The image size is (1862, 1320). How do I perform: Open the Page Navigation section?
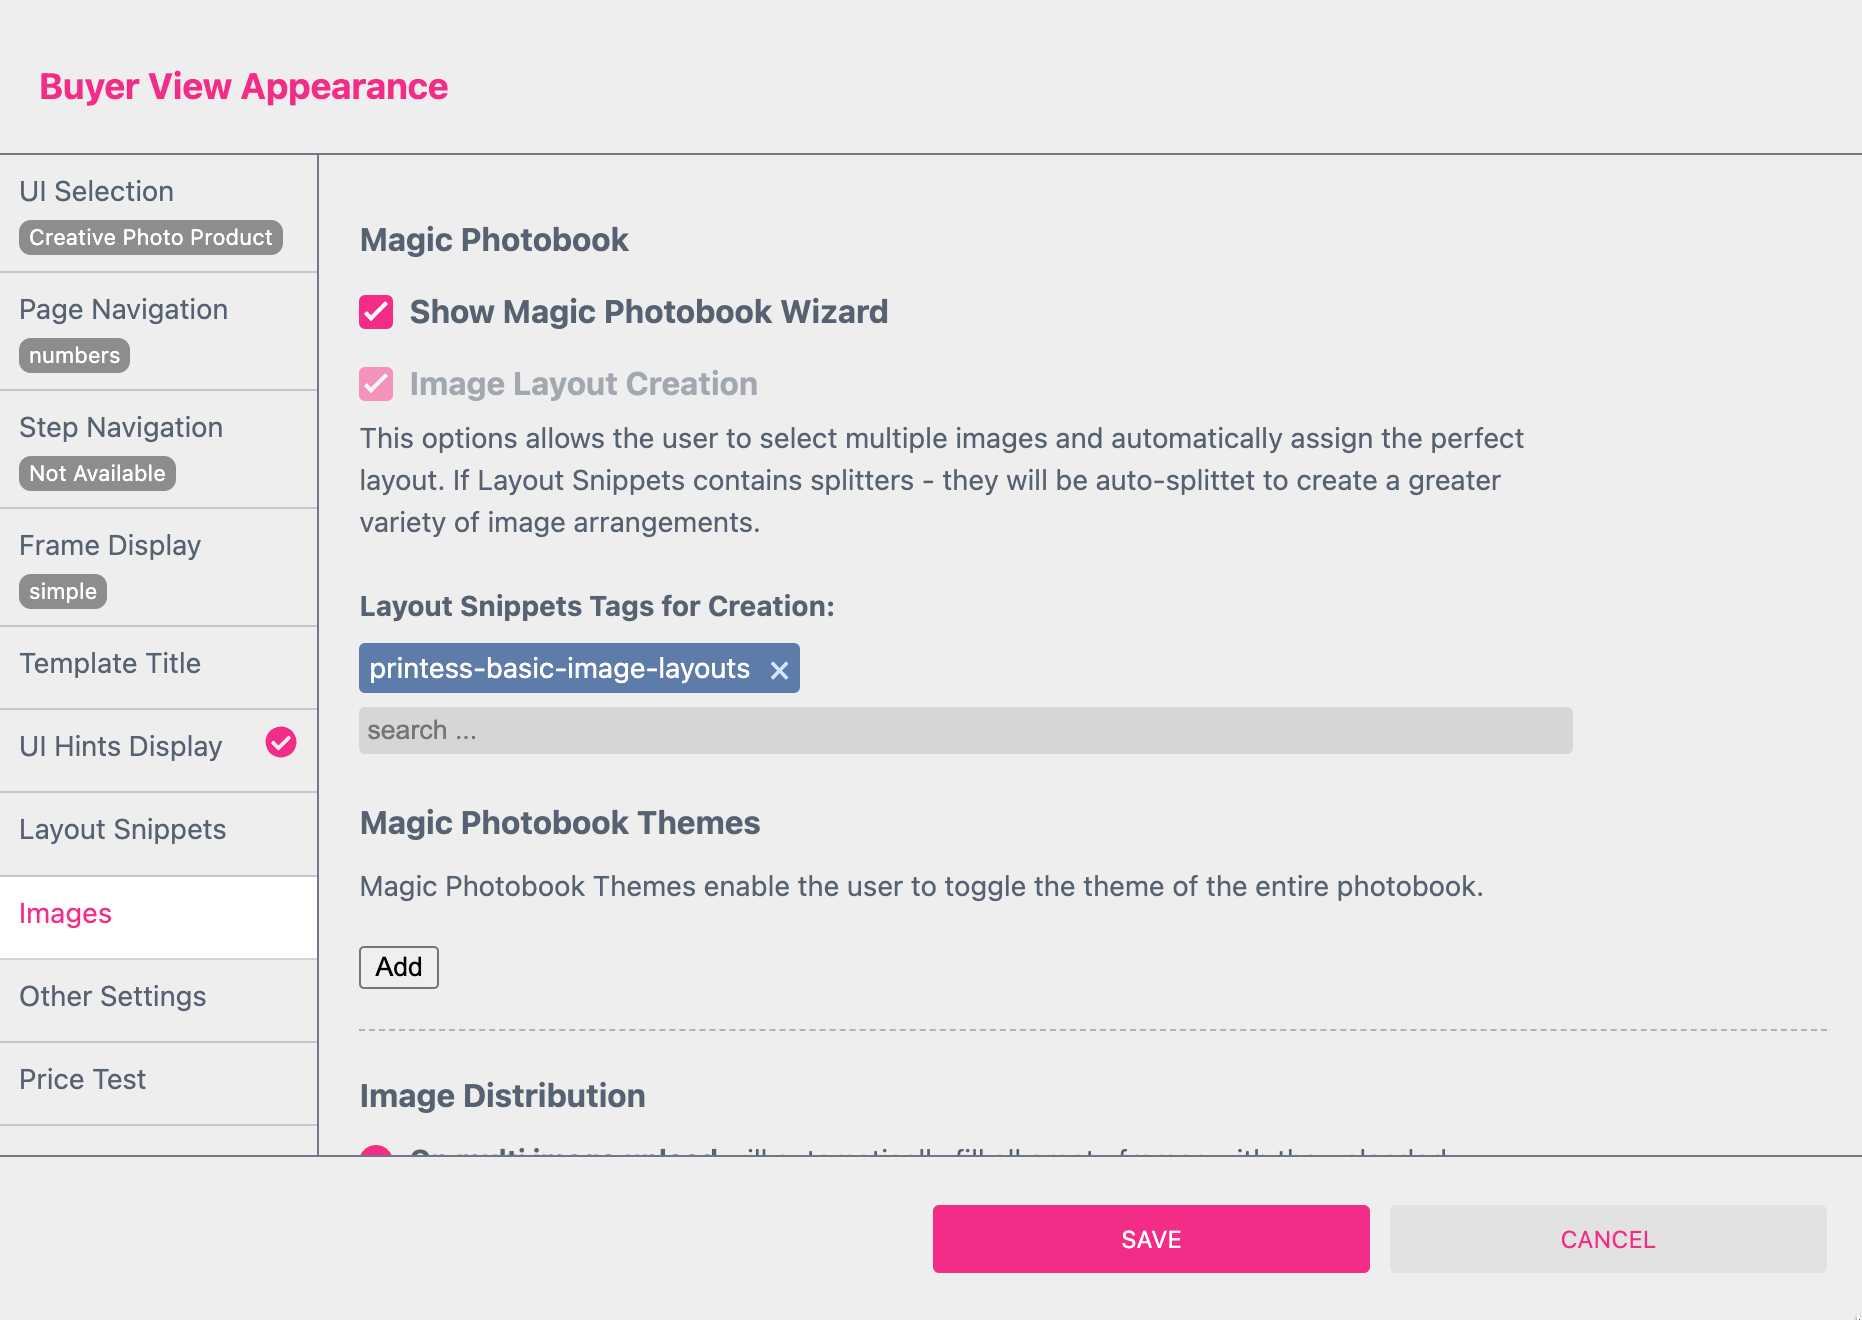[x=159, y=332]
